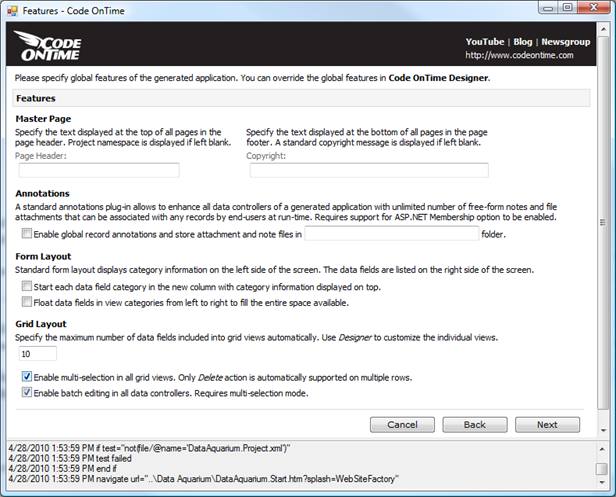Click the 'Page Header:' label
This screenshot has height=497, width=616.
[x=41, y=156]
